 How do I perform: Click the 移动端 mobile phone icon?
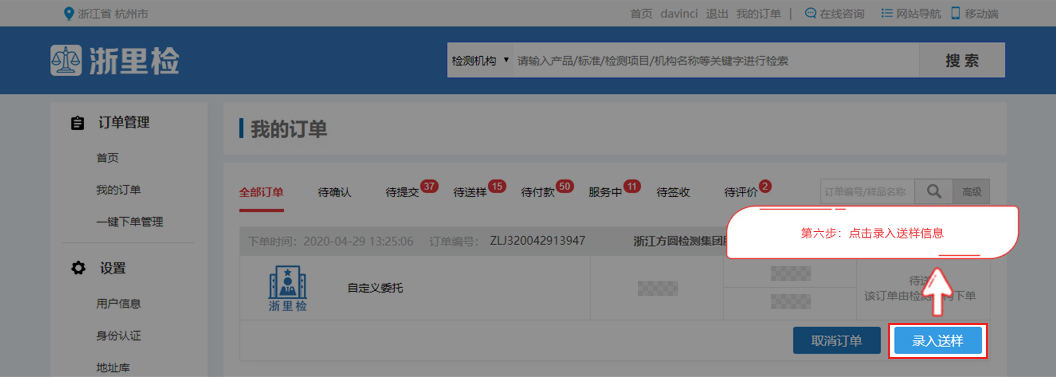[x=955, y=13]
